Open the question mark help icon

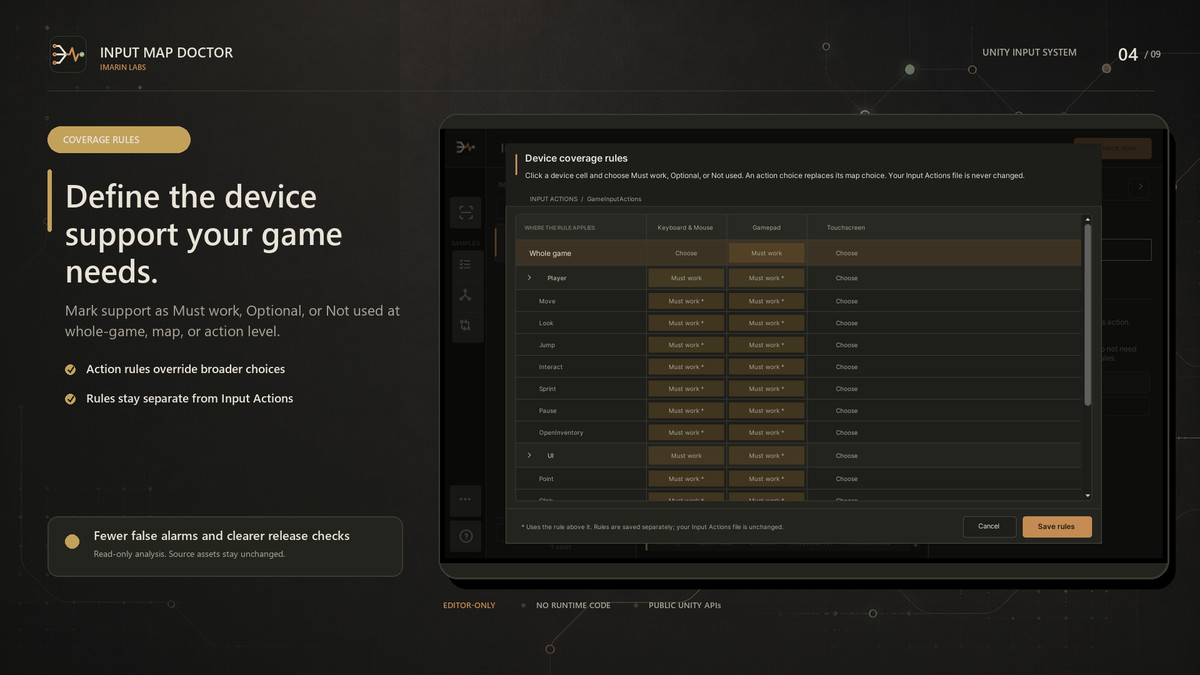tap(465, 536)
